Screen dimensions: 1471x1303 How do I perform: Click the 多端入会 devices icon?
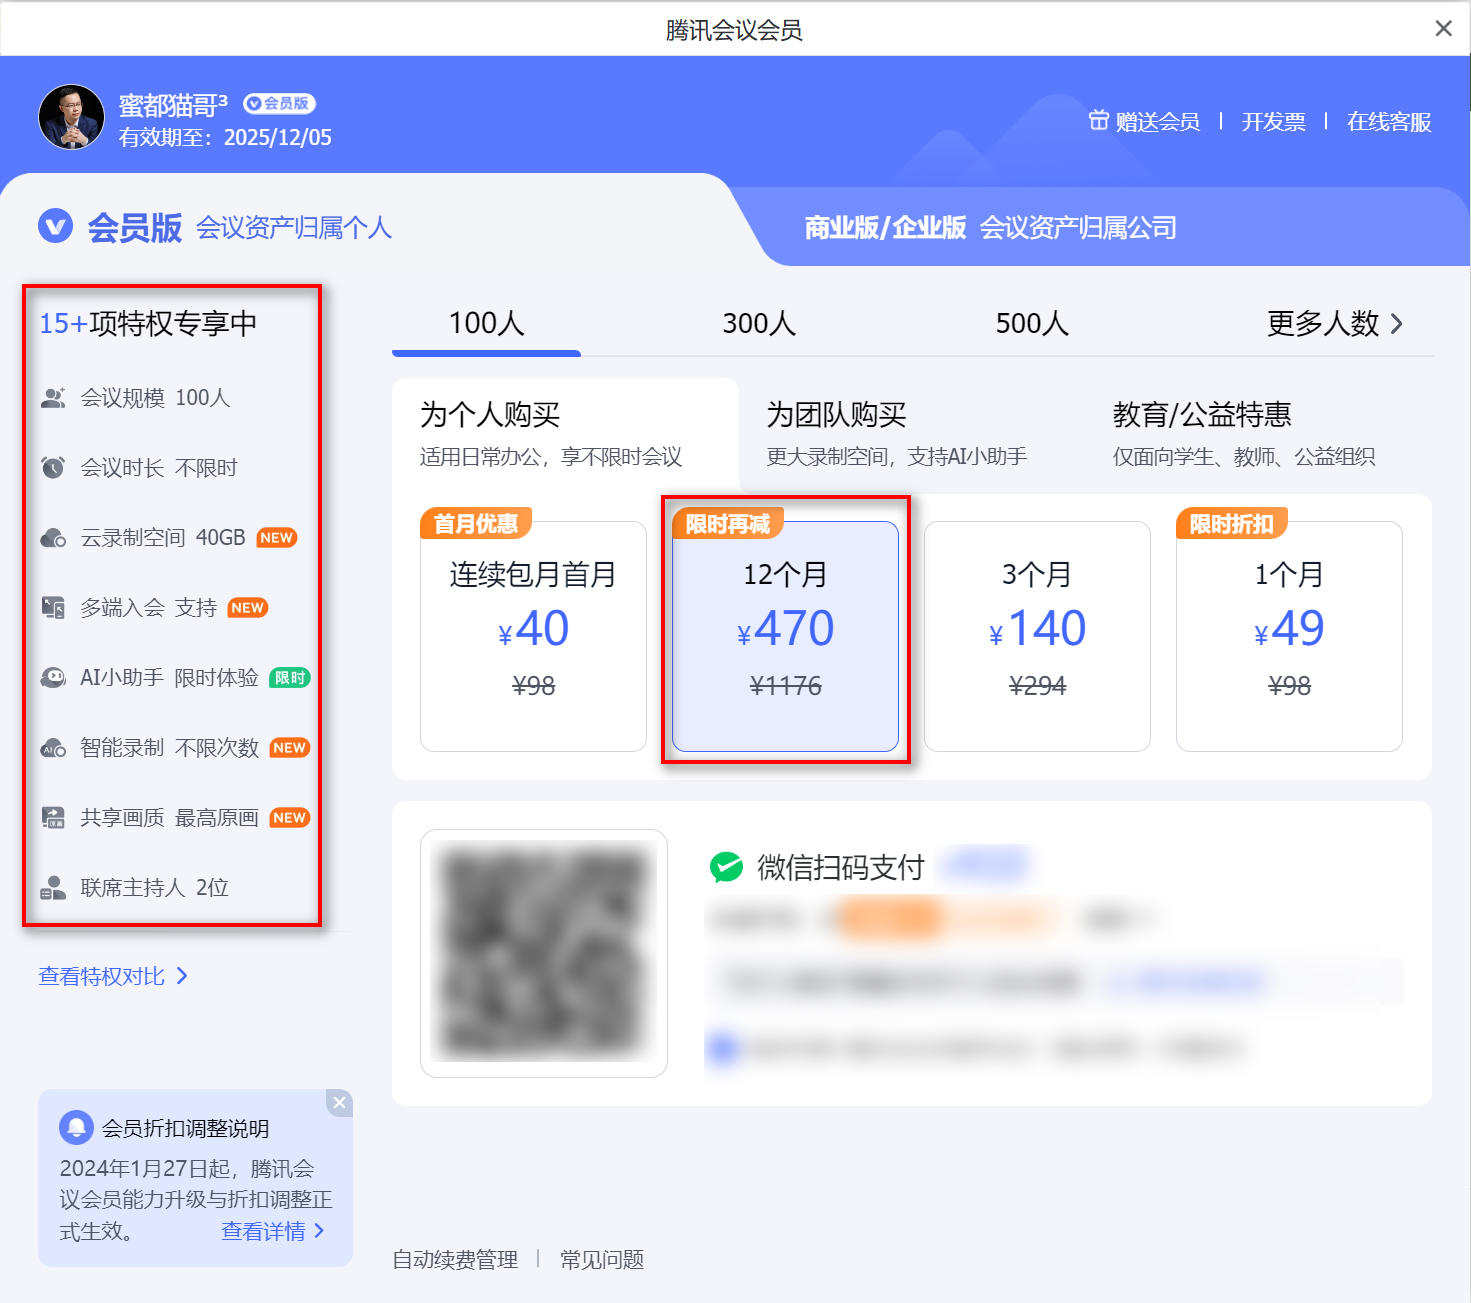point(53,607)
